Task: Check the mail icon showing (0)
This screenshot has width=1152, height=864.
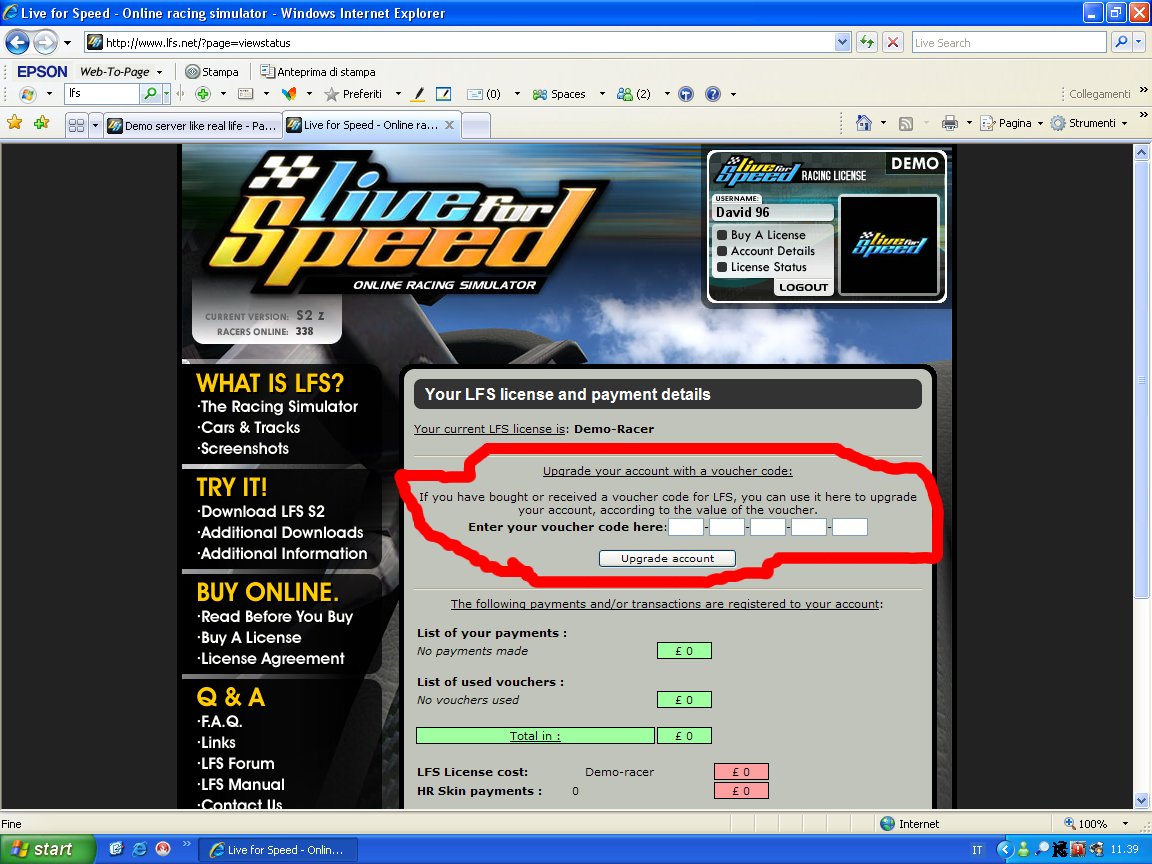Action: pos(483,94)
